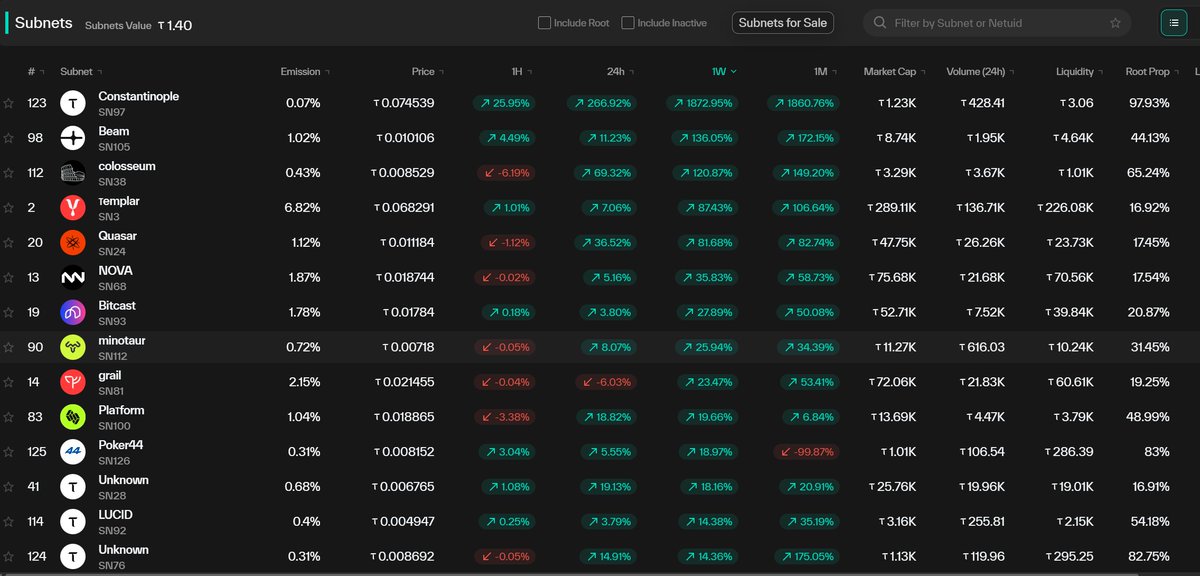Click the Templar subnet logo
The width and height of the screenshot is (1200, 576).
pos(73,208)
